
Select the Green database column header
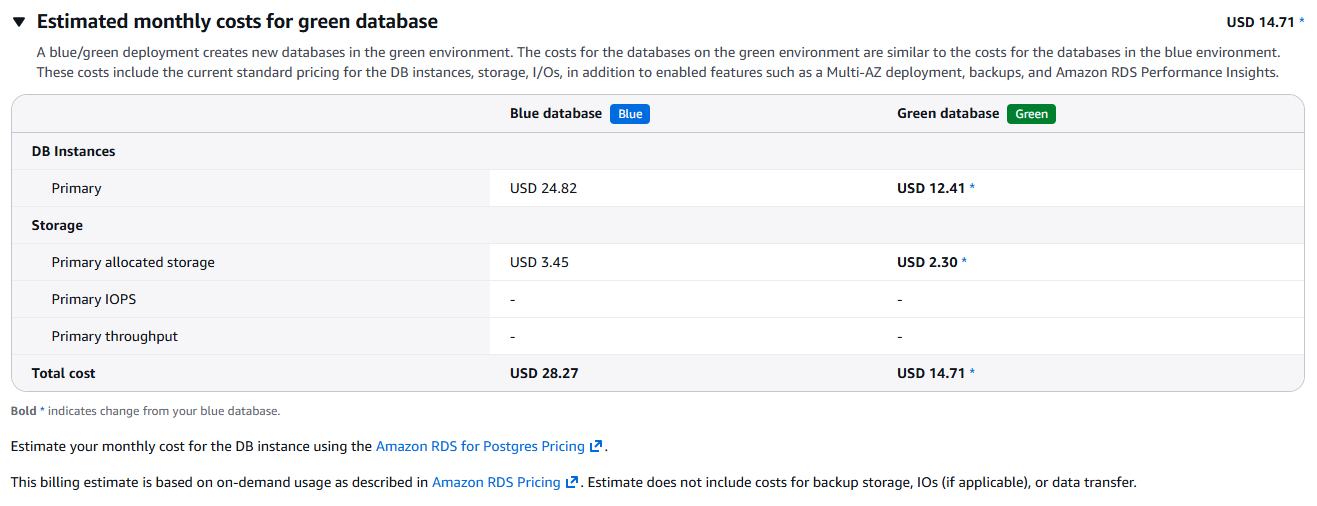[x=948, y=114]
